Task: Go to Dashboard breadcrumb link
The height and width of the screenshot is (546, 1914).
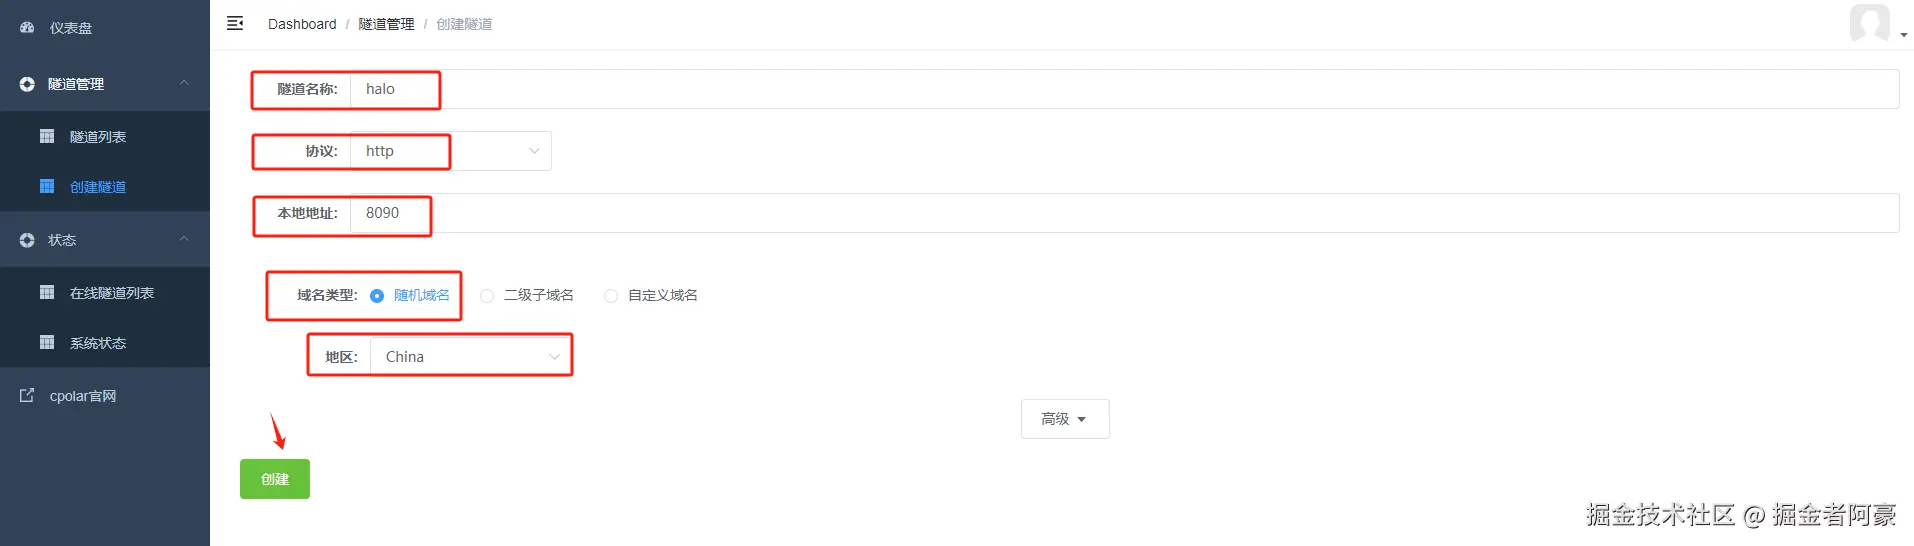Action: pos(302,24)
